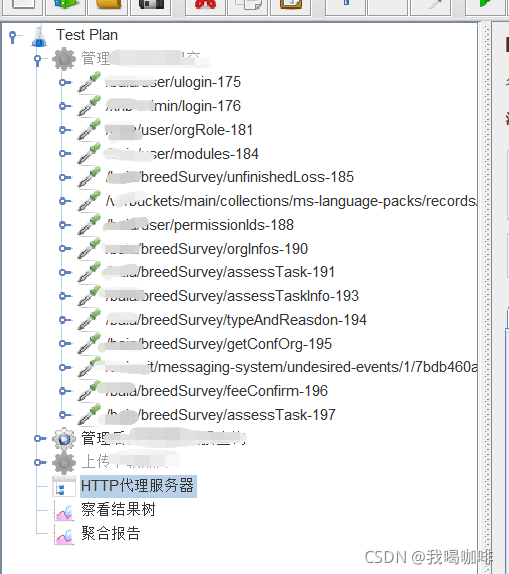Select the messaging-system/undesired-events label
Screen dimensions: 509x574
pos(291,367)
